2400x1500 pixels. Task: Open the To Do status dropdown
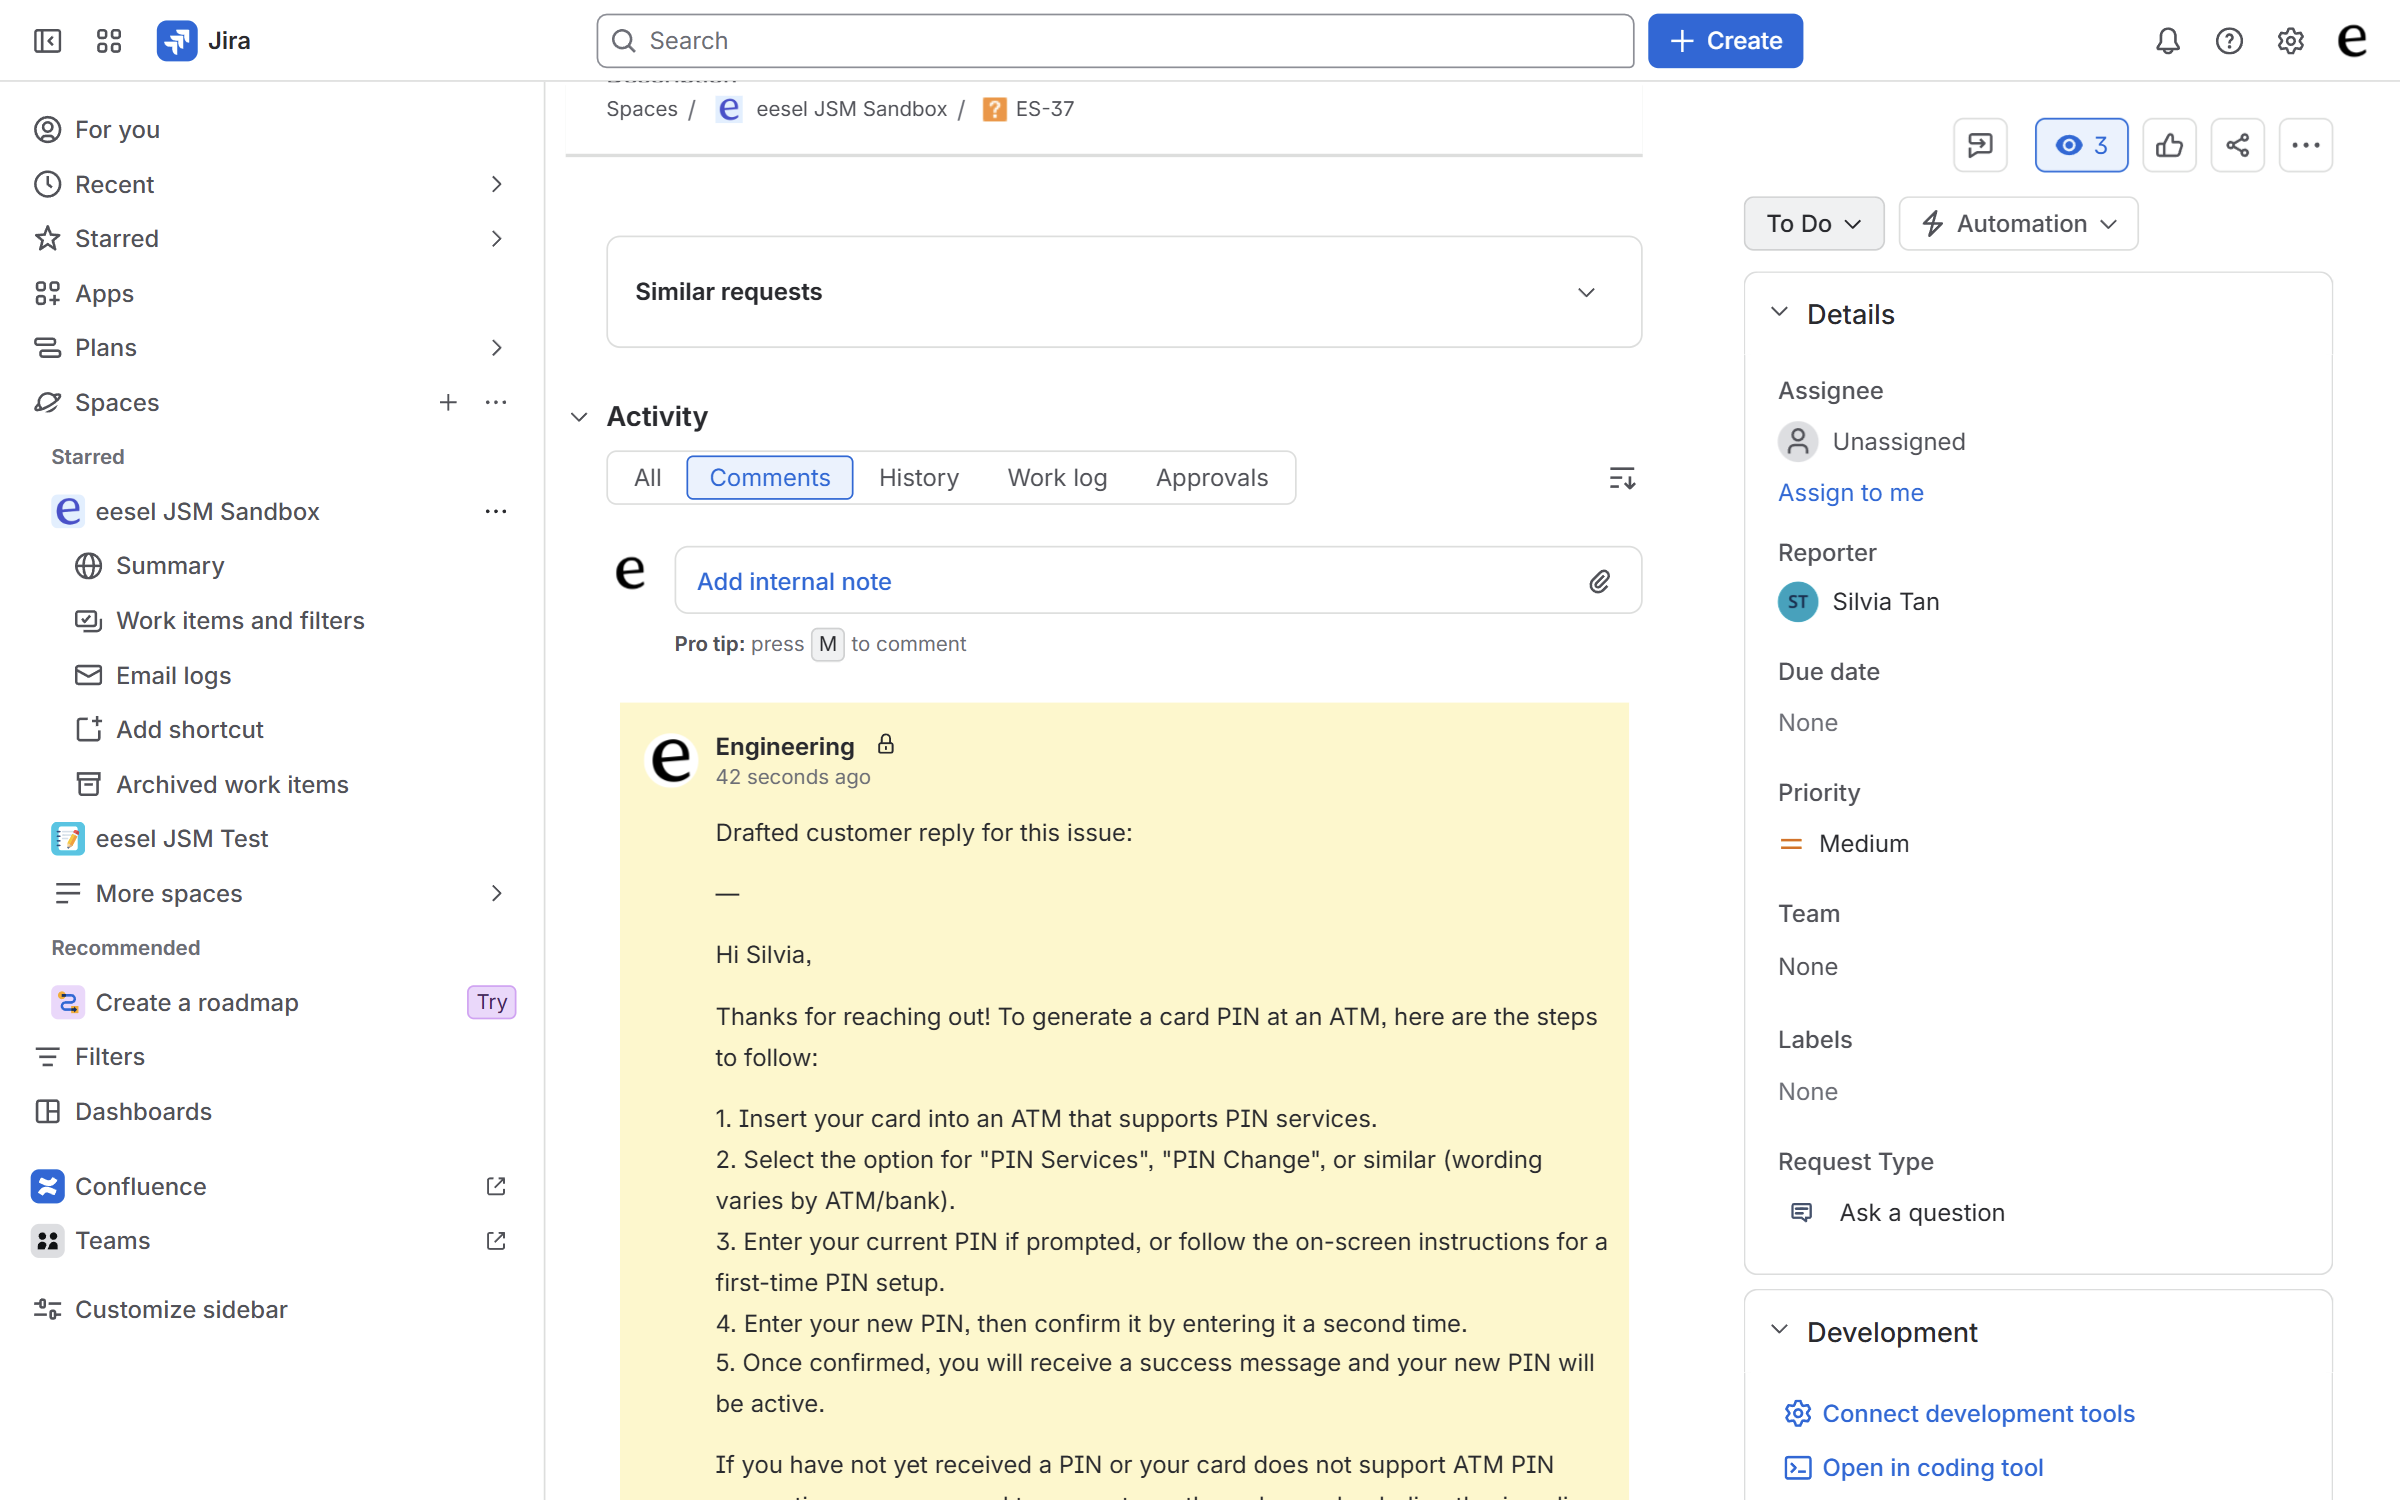coord(1814,223)
